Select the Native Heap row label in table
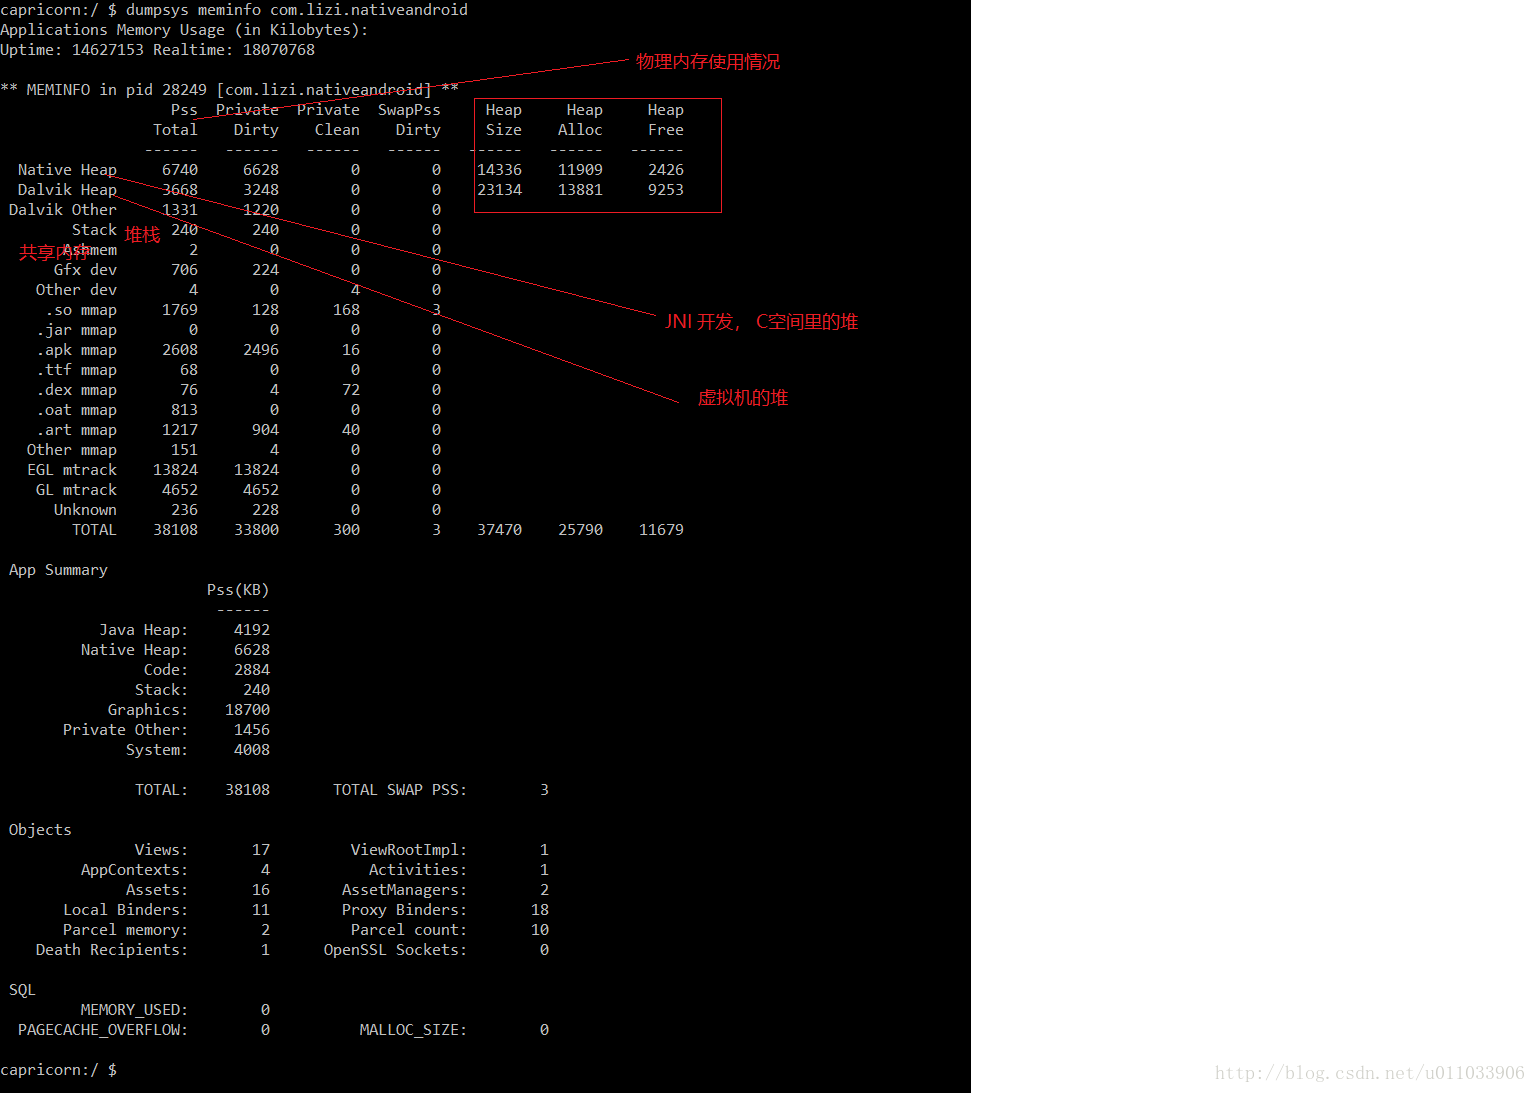 pyautogui.click(x=67, y=170)
